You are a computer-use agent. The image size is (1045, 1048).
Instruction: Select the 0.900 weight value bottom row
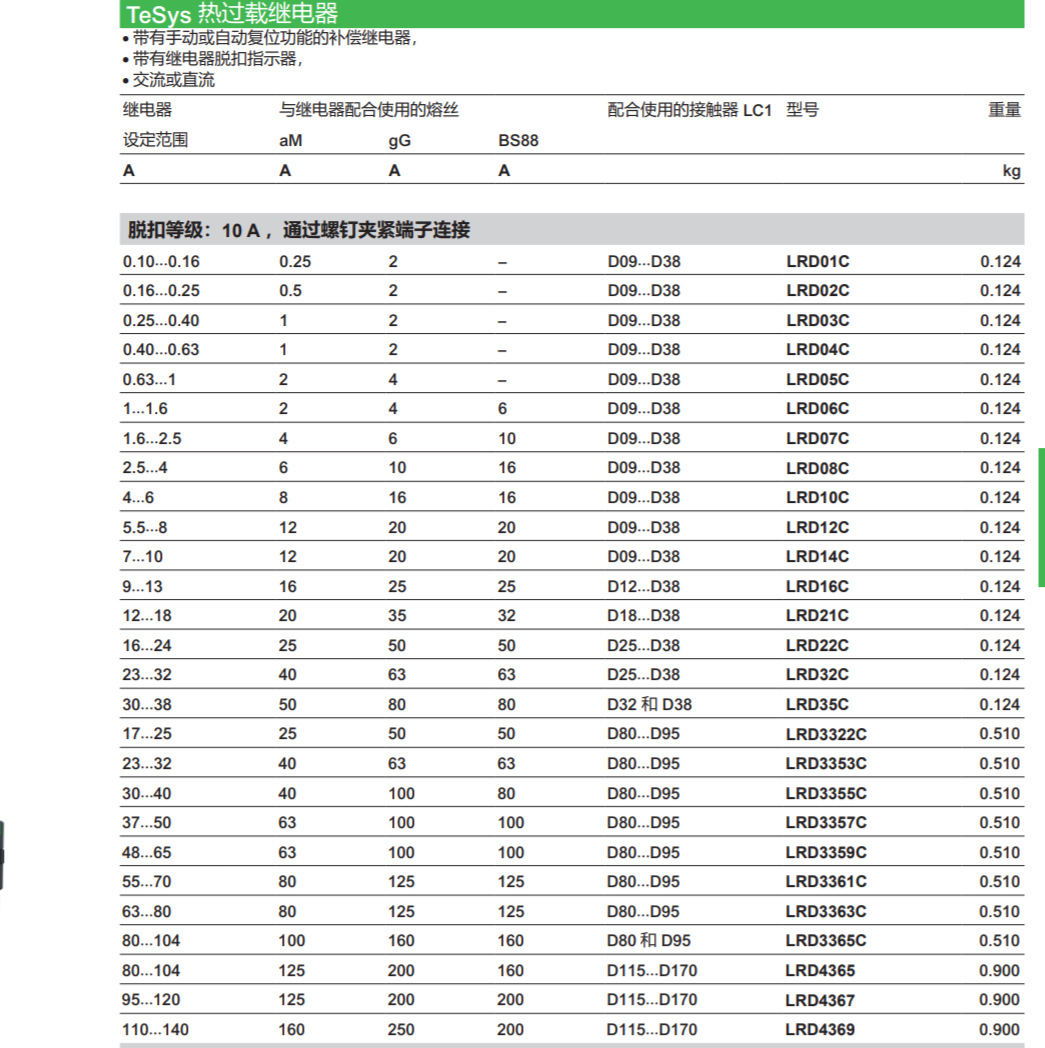[999, 1029]
